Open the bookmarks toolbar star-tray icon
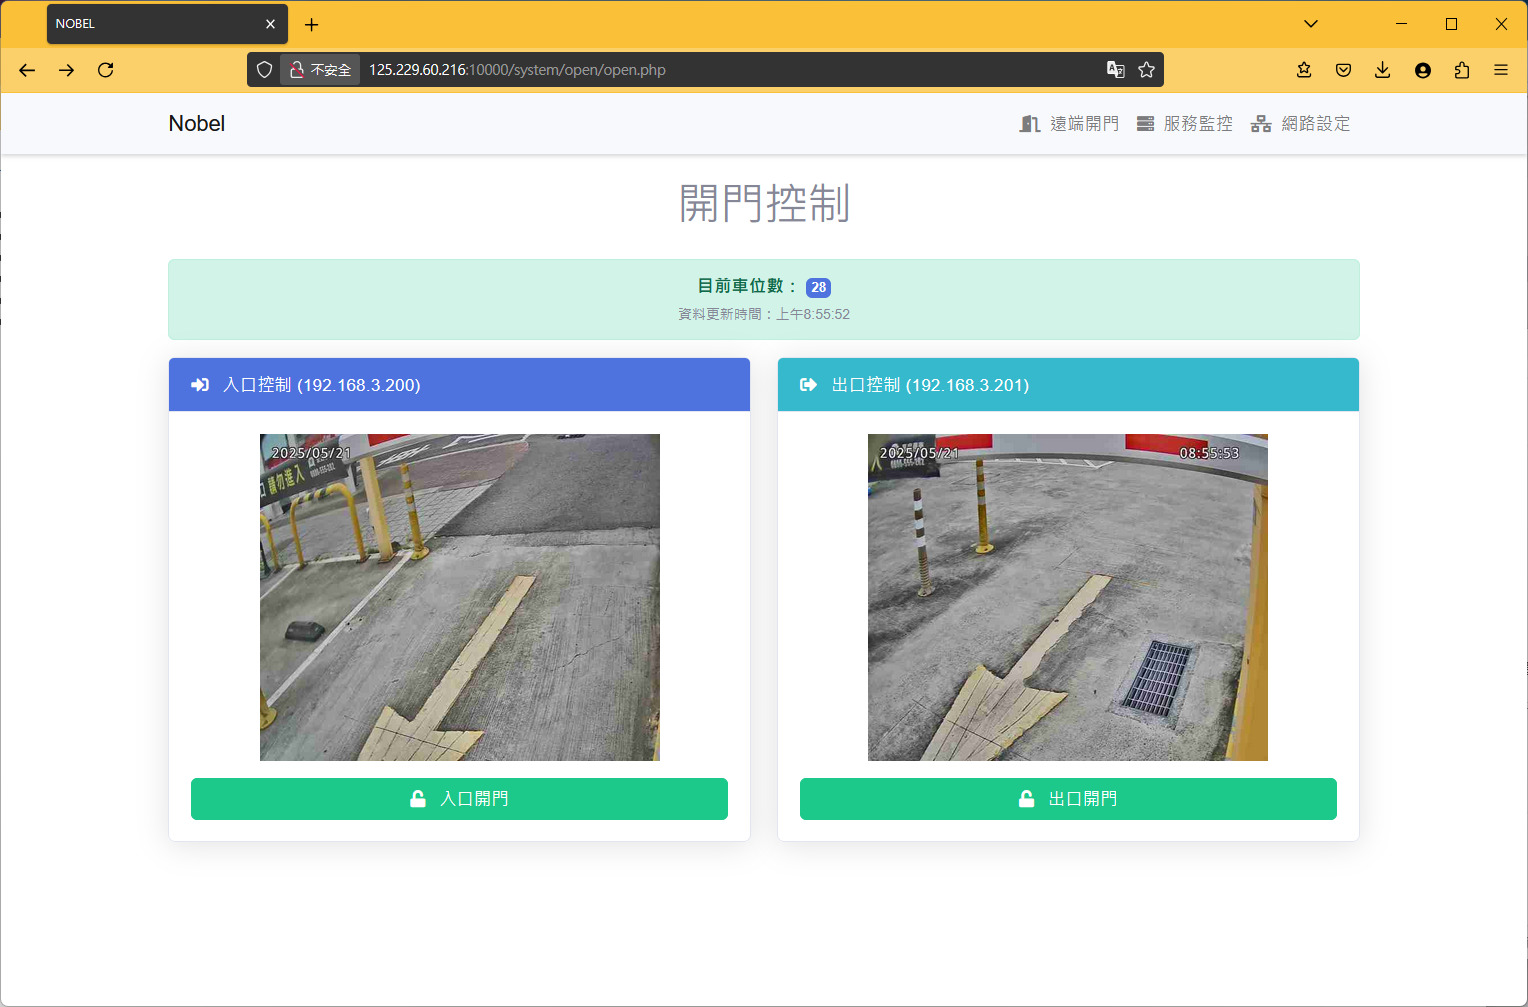 pos(1304,70)
